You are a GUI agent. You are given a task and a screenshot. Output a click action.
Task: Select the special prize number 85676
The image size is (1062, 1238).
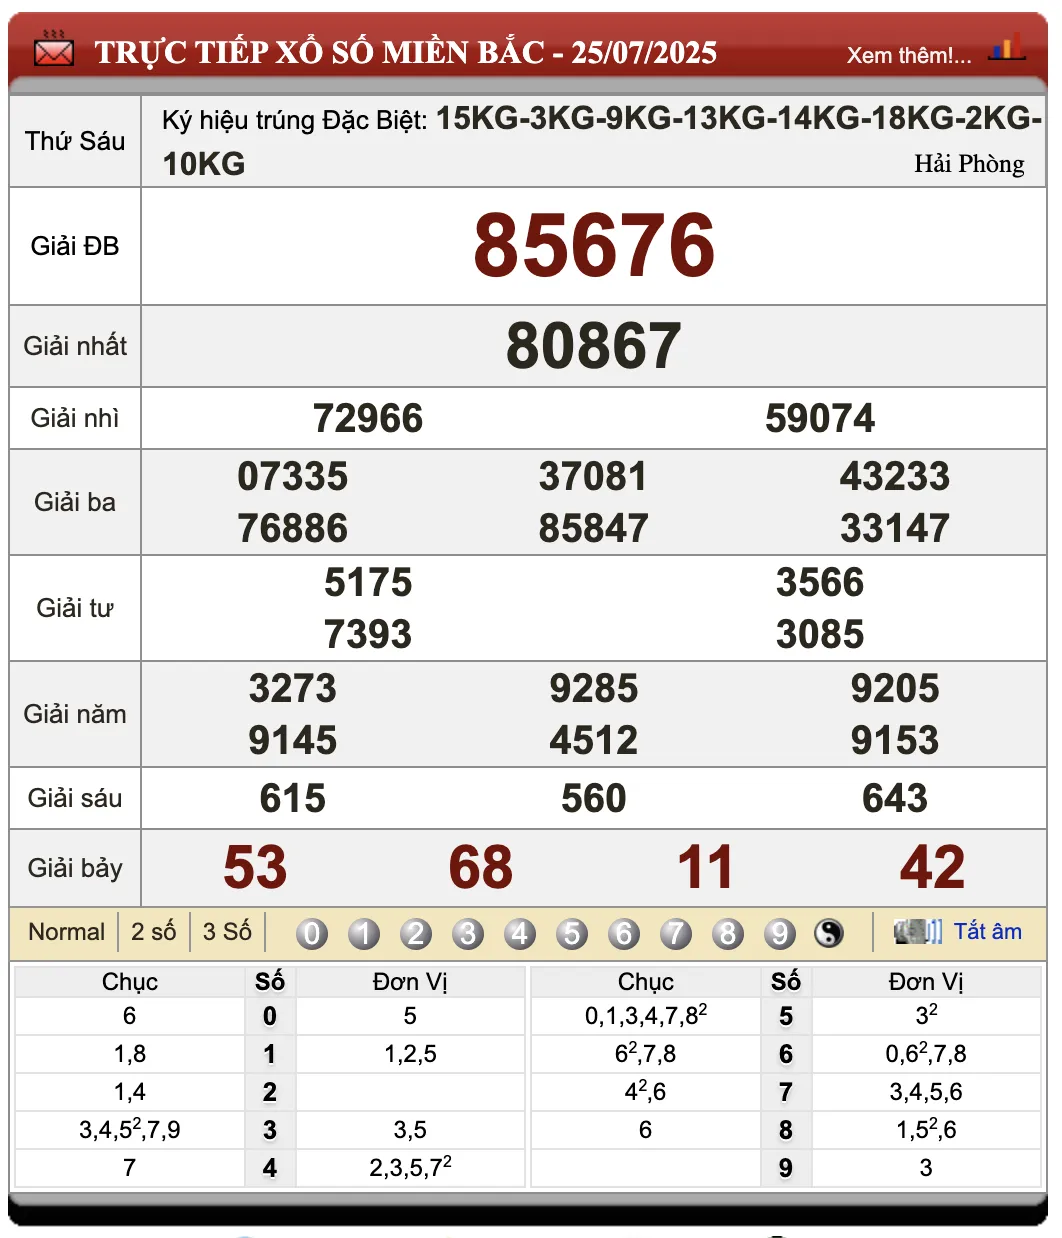click(x=595, y=246)
